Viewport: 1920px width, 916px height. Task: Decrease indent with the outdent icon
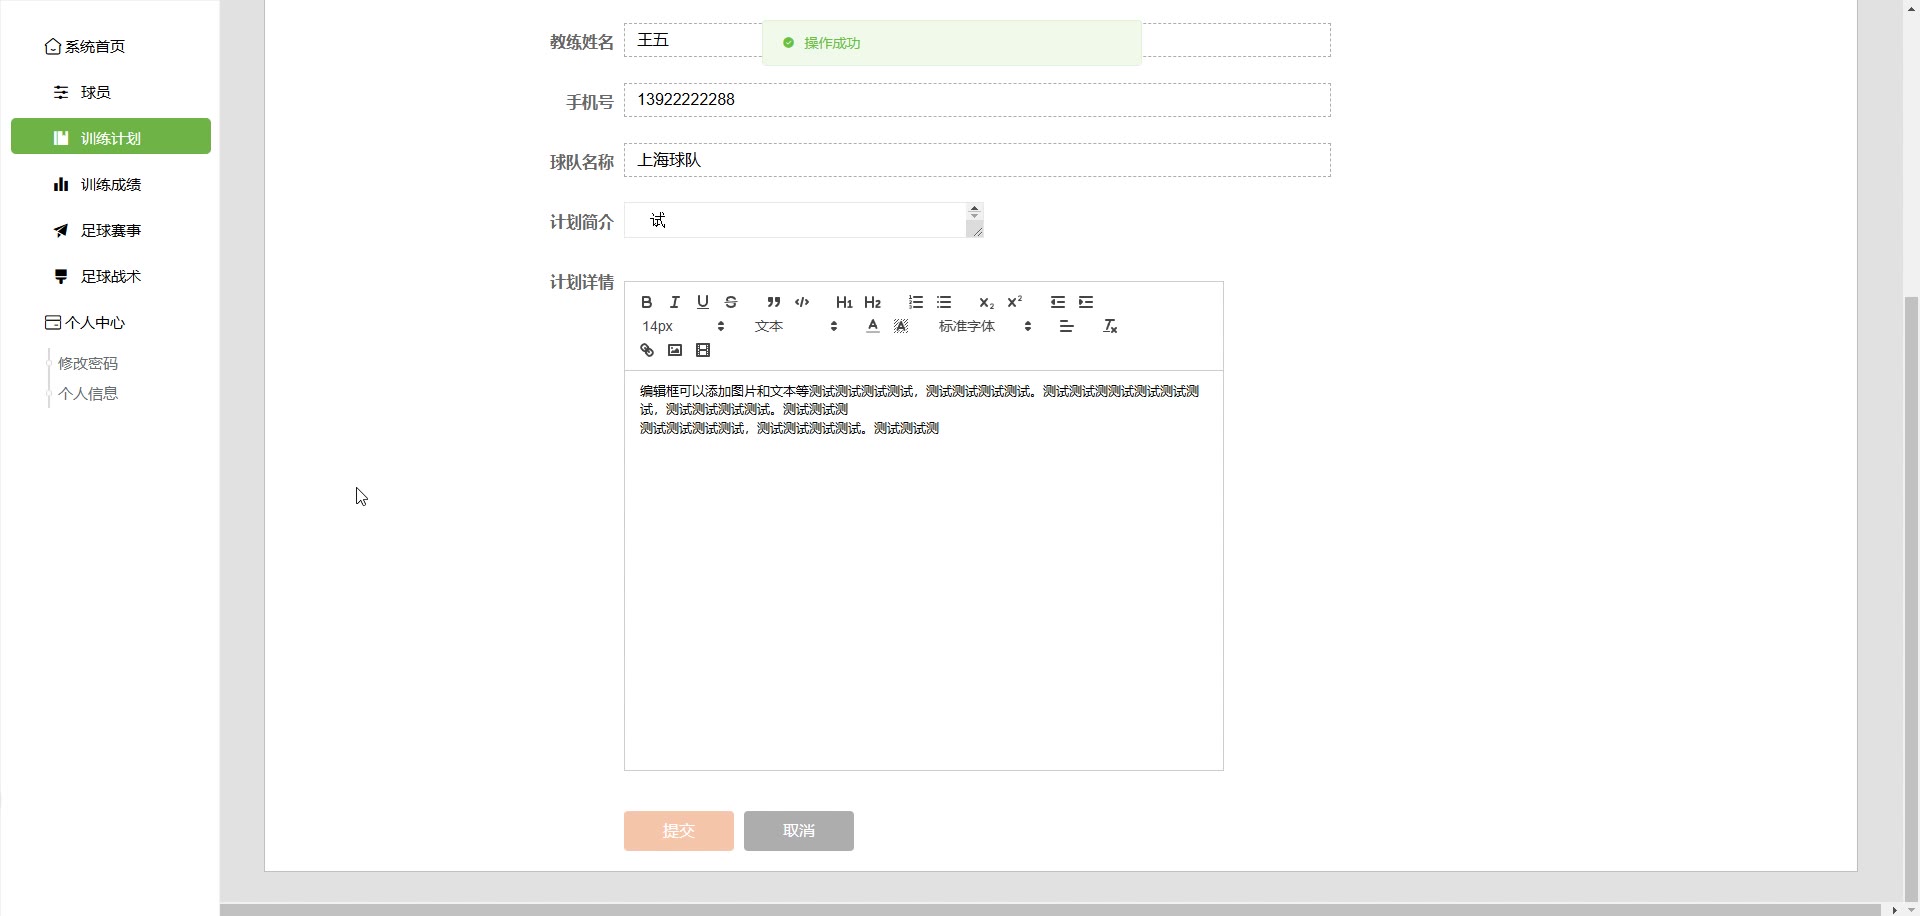(x=1058, y=302)
